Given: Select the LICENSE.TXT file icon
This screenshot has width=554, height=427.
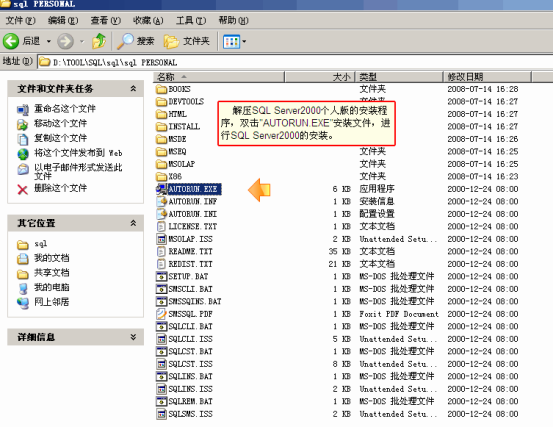Looking at the screenshot, I should (161, 227).
